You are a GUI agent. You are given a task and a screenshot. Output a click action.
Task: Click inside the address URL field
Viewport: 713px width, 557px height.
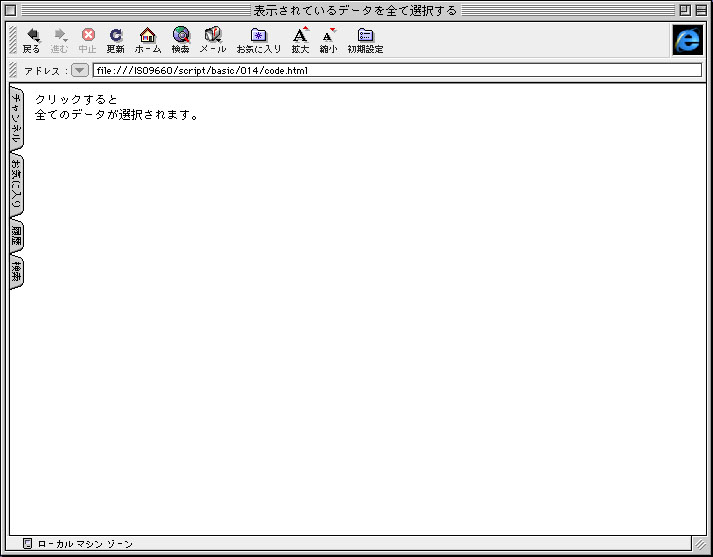point(396,71)
